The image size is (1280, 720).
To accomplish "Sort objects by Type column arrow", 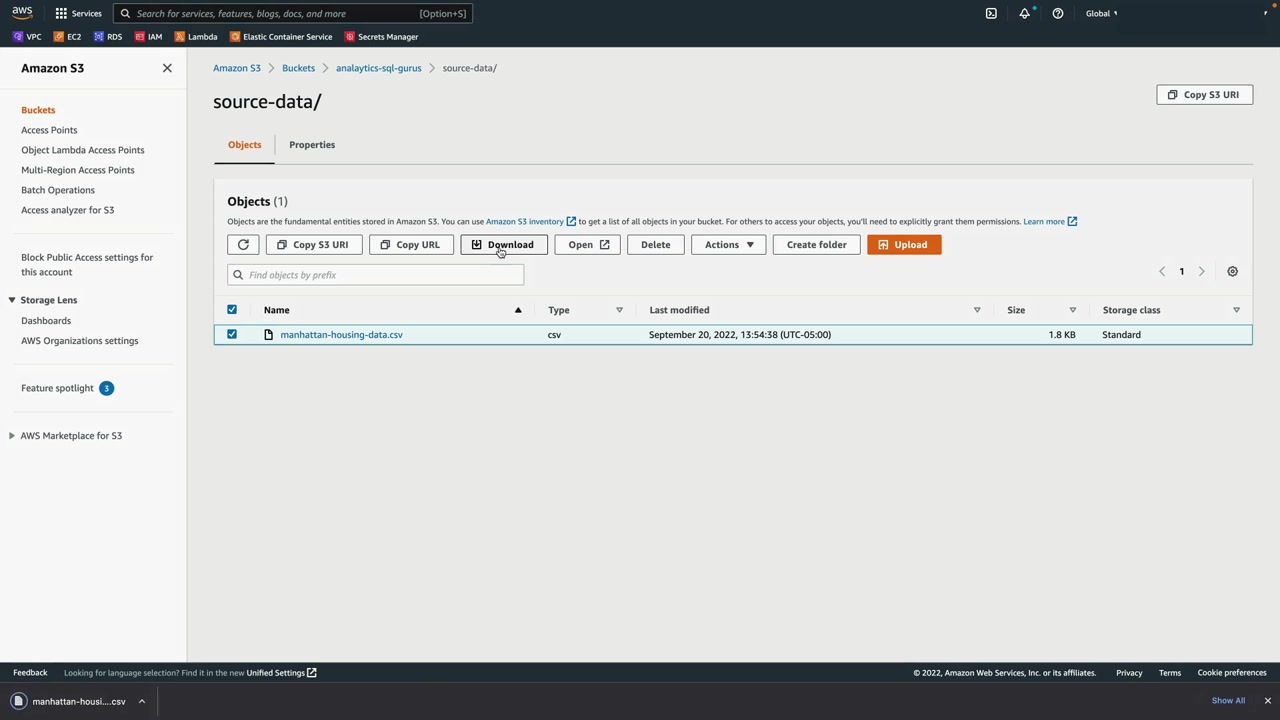I will pyautogui.click(x=619, y=310).
